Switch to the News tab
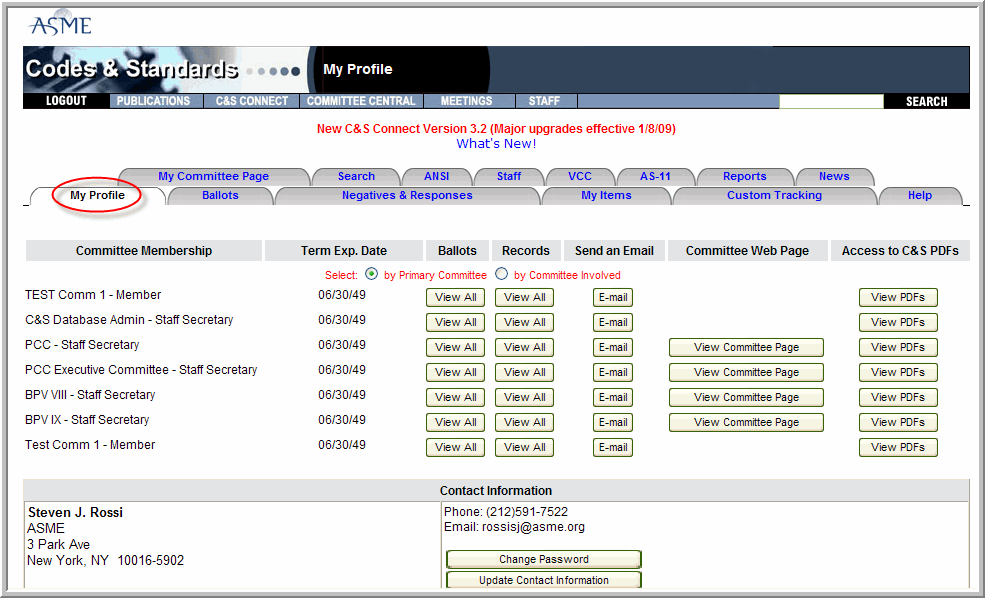The image size is (985, 598). point(834,177)
